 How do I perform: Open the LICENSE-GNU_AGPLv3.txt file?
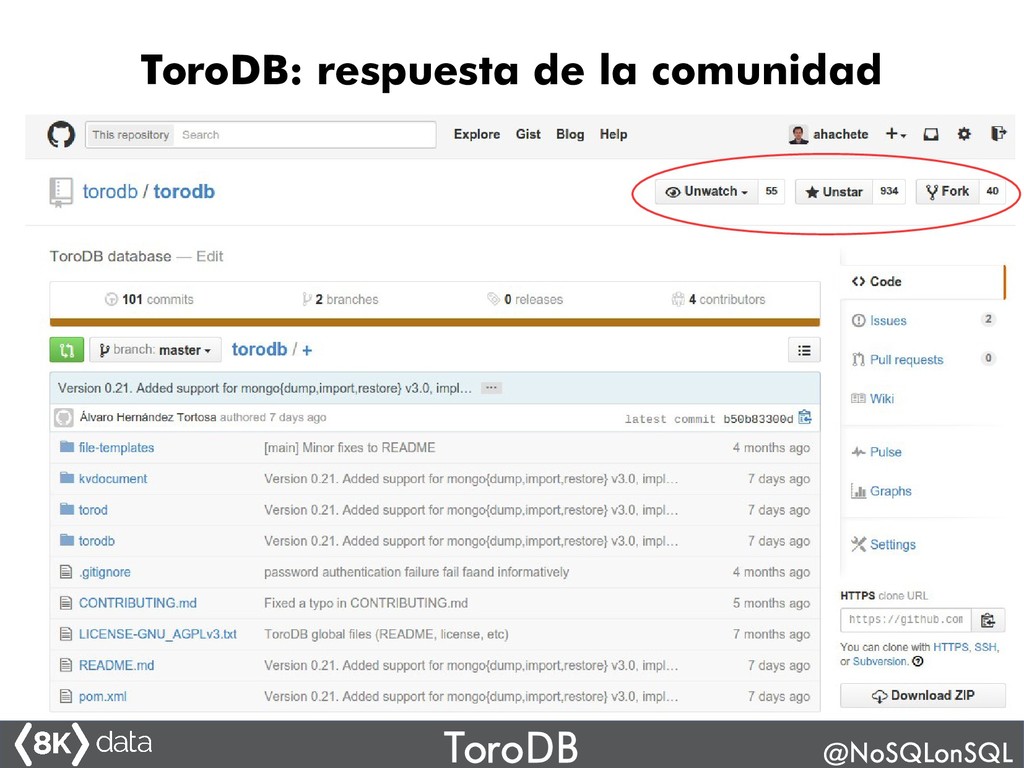coord(157,634)
